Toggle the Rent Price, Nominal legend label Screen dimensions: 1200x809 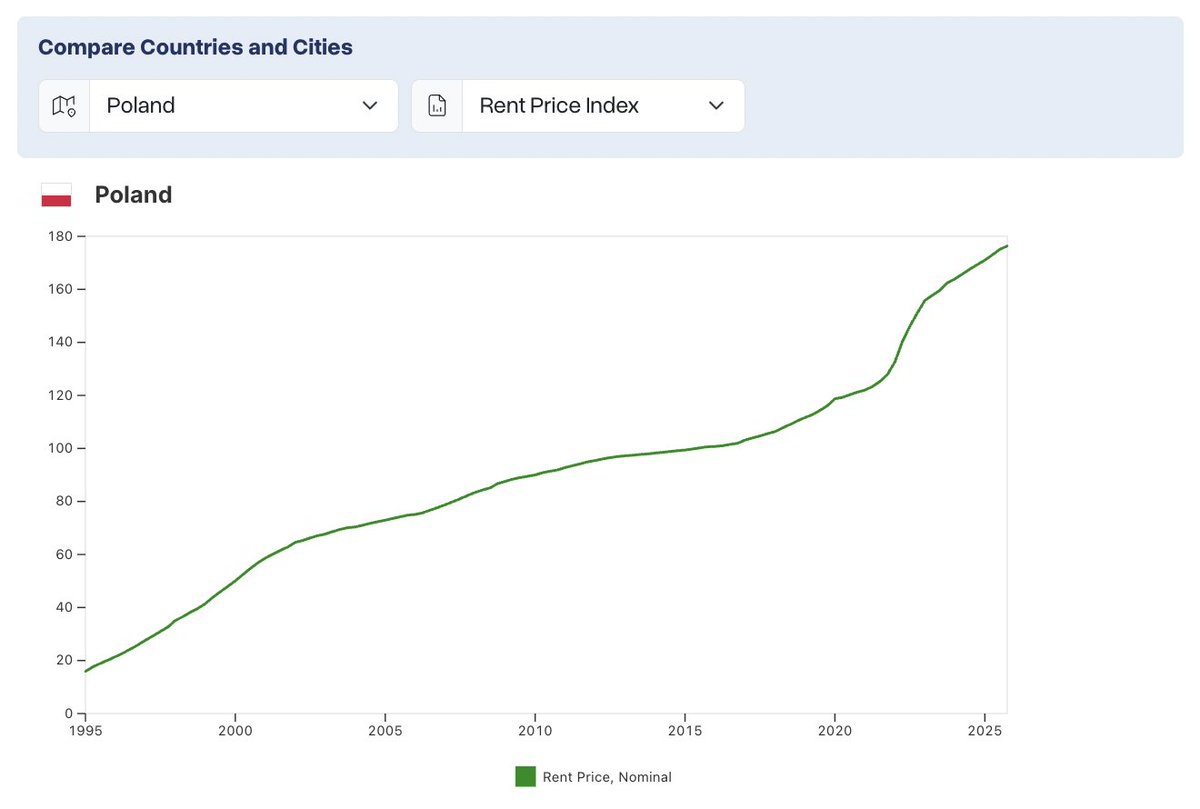coord(607,777)
